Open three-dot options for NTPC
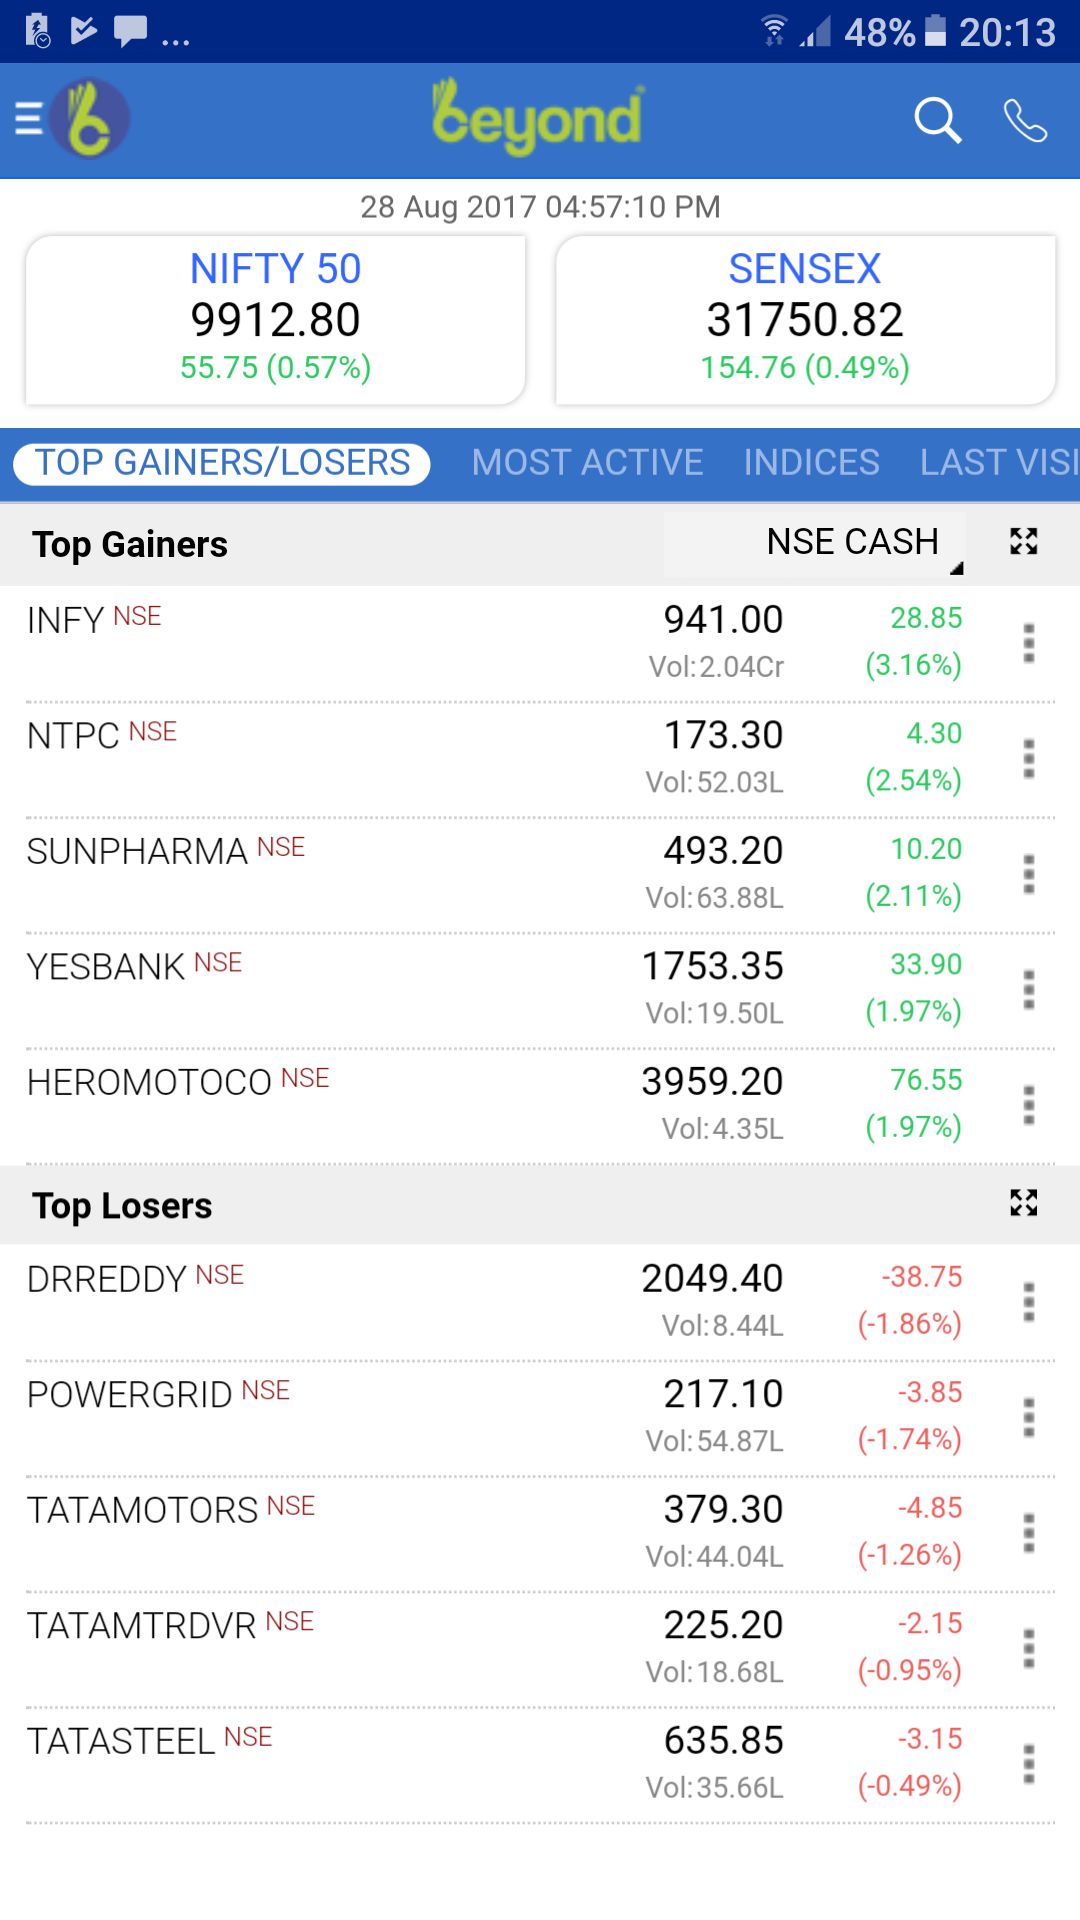The width and height of the screenshot is (1080, 1920). [x=1028, y=759]
